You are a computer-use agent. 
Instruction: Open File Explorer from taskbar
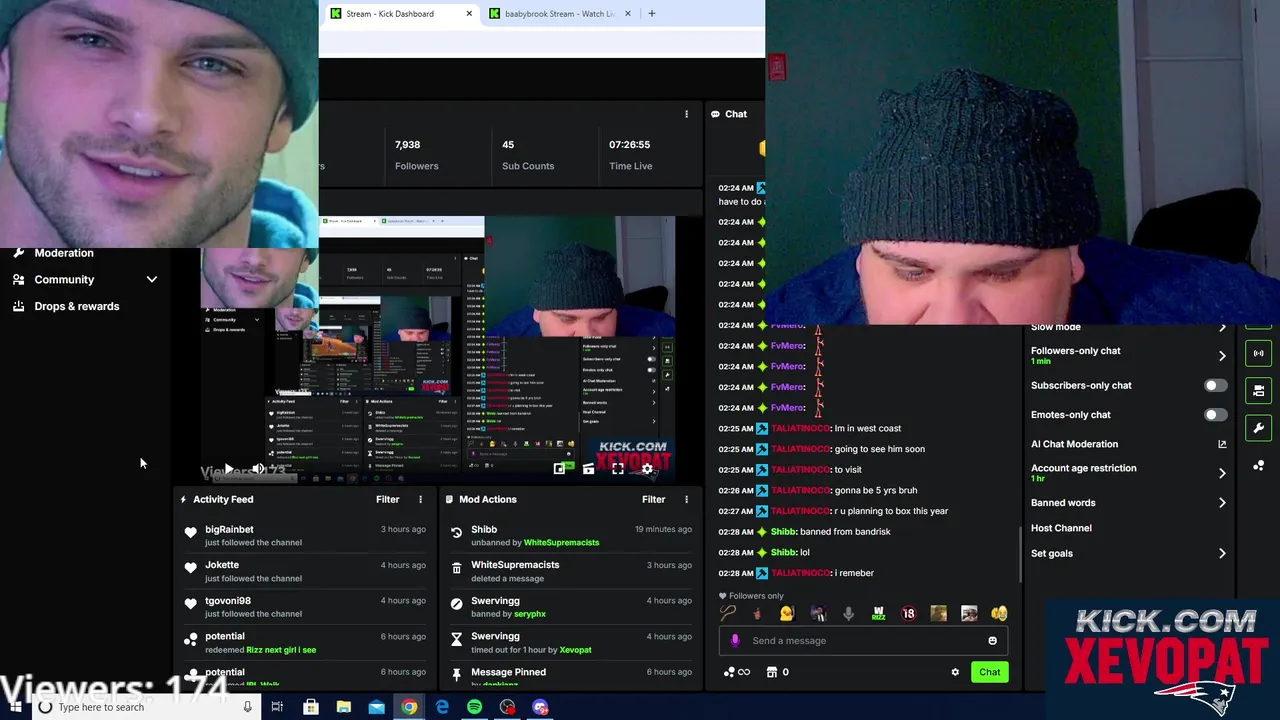click(x=343, y=707)
